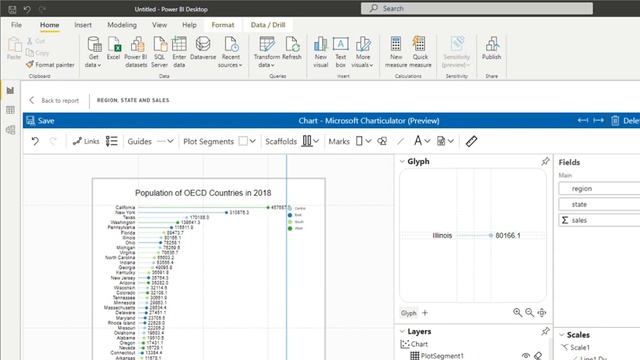Switch to Report view in sidebar

click(10, 90)
